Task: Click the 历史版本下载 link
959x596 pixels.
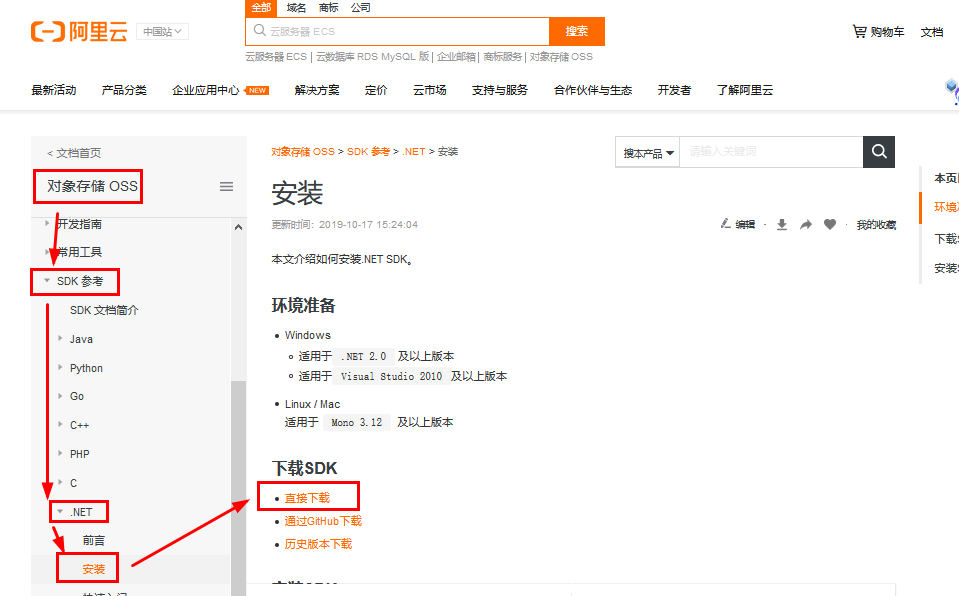Action: pyautogui.click(x=318, y=544)
